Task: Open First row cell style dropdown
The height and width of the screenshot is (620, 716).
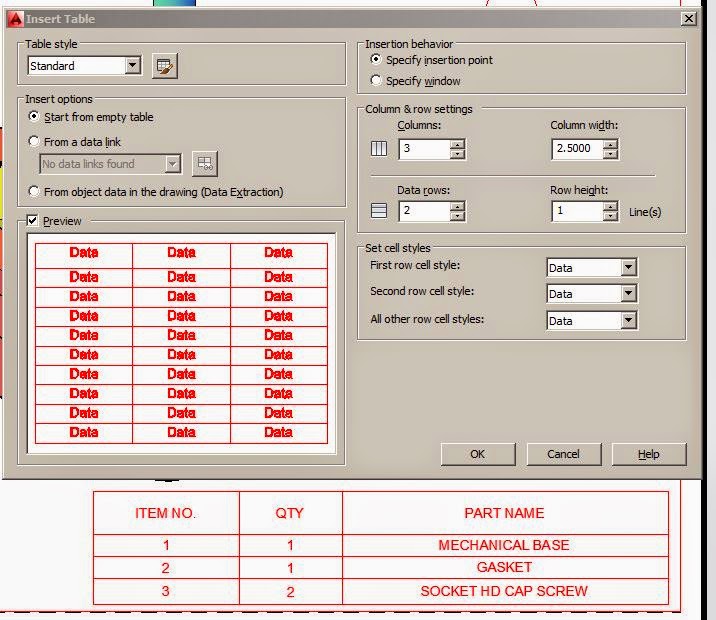Action: tap(629, 268)
